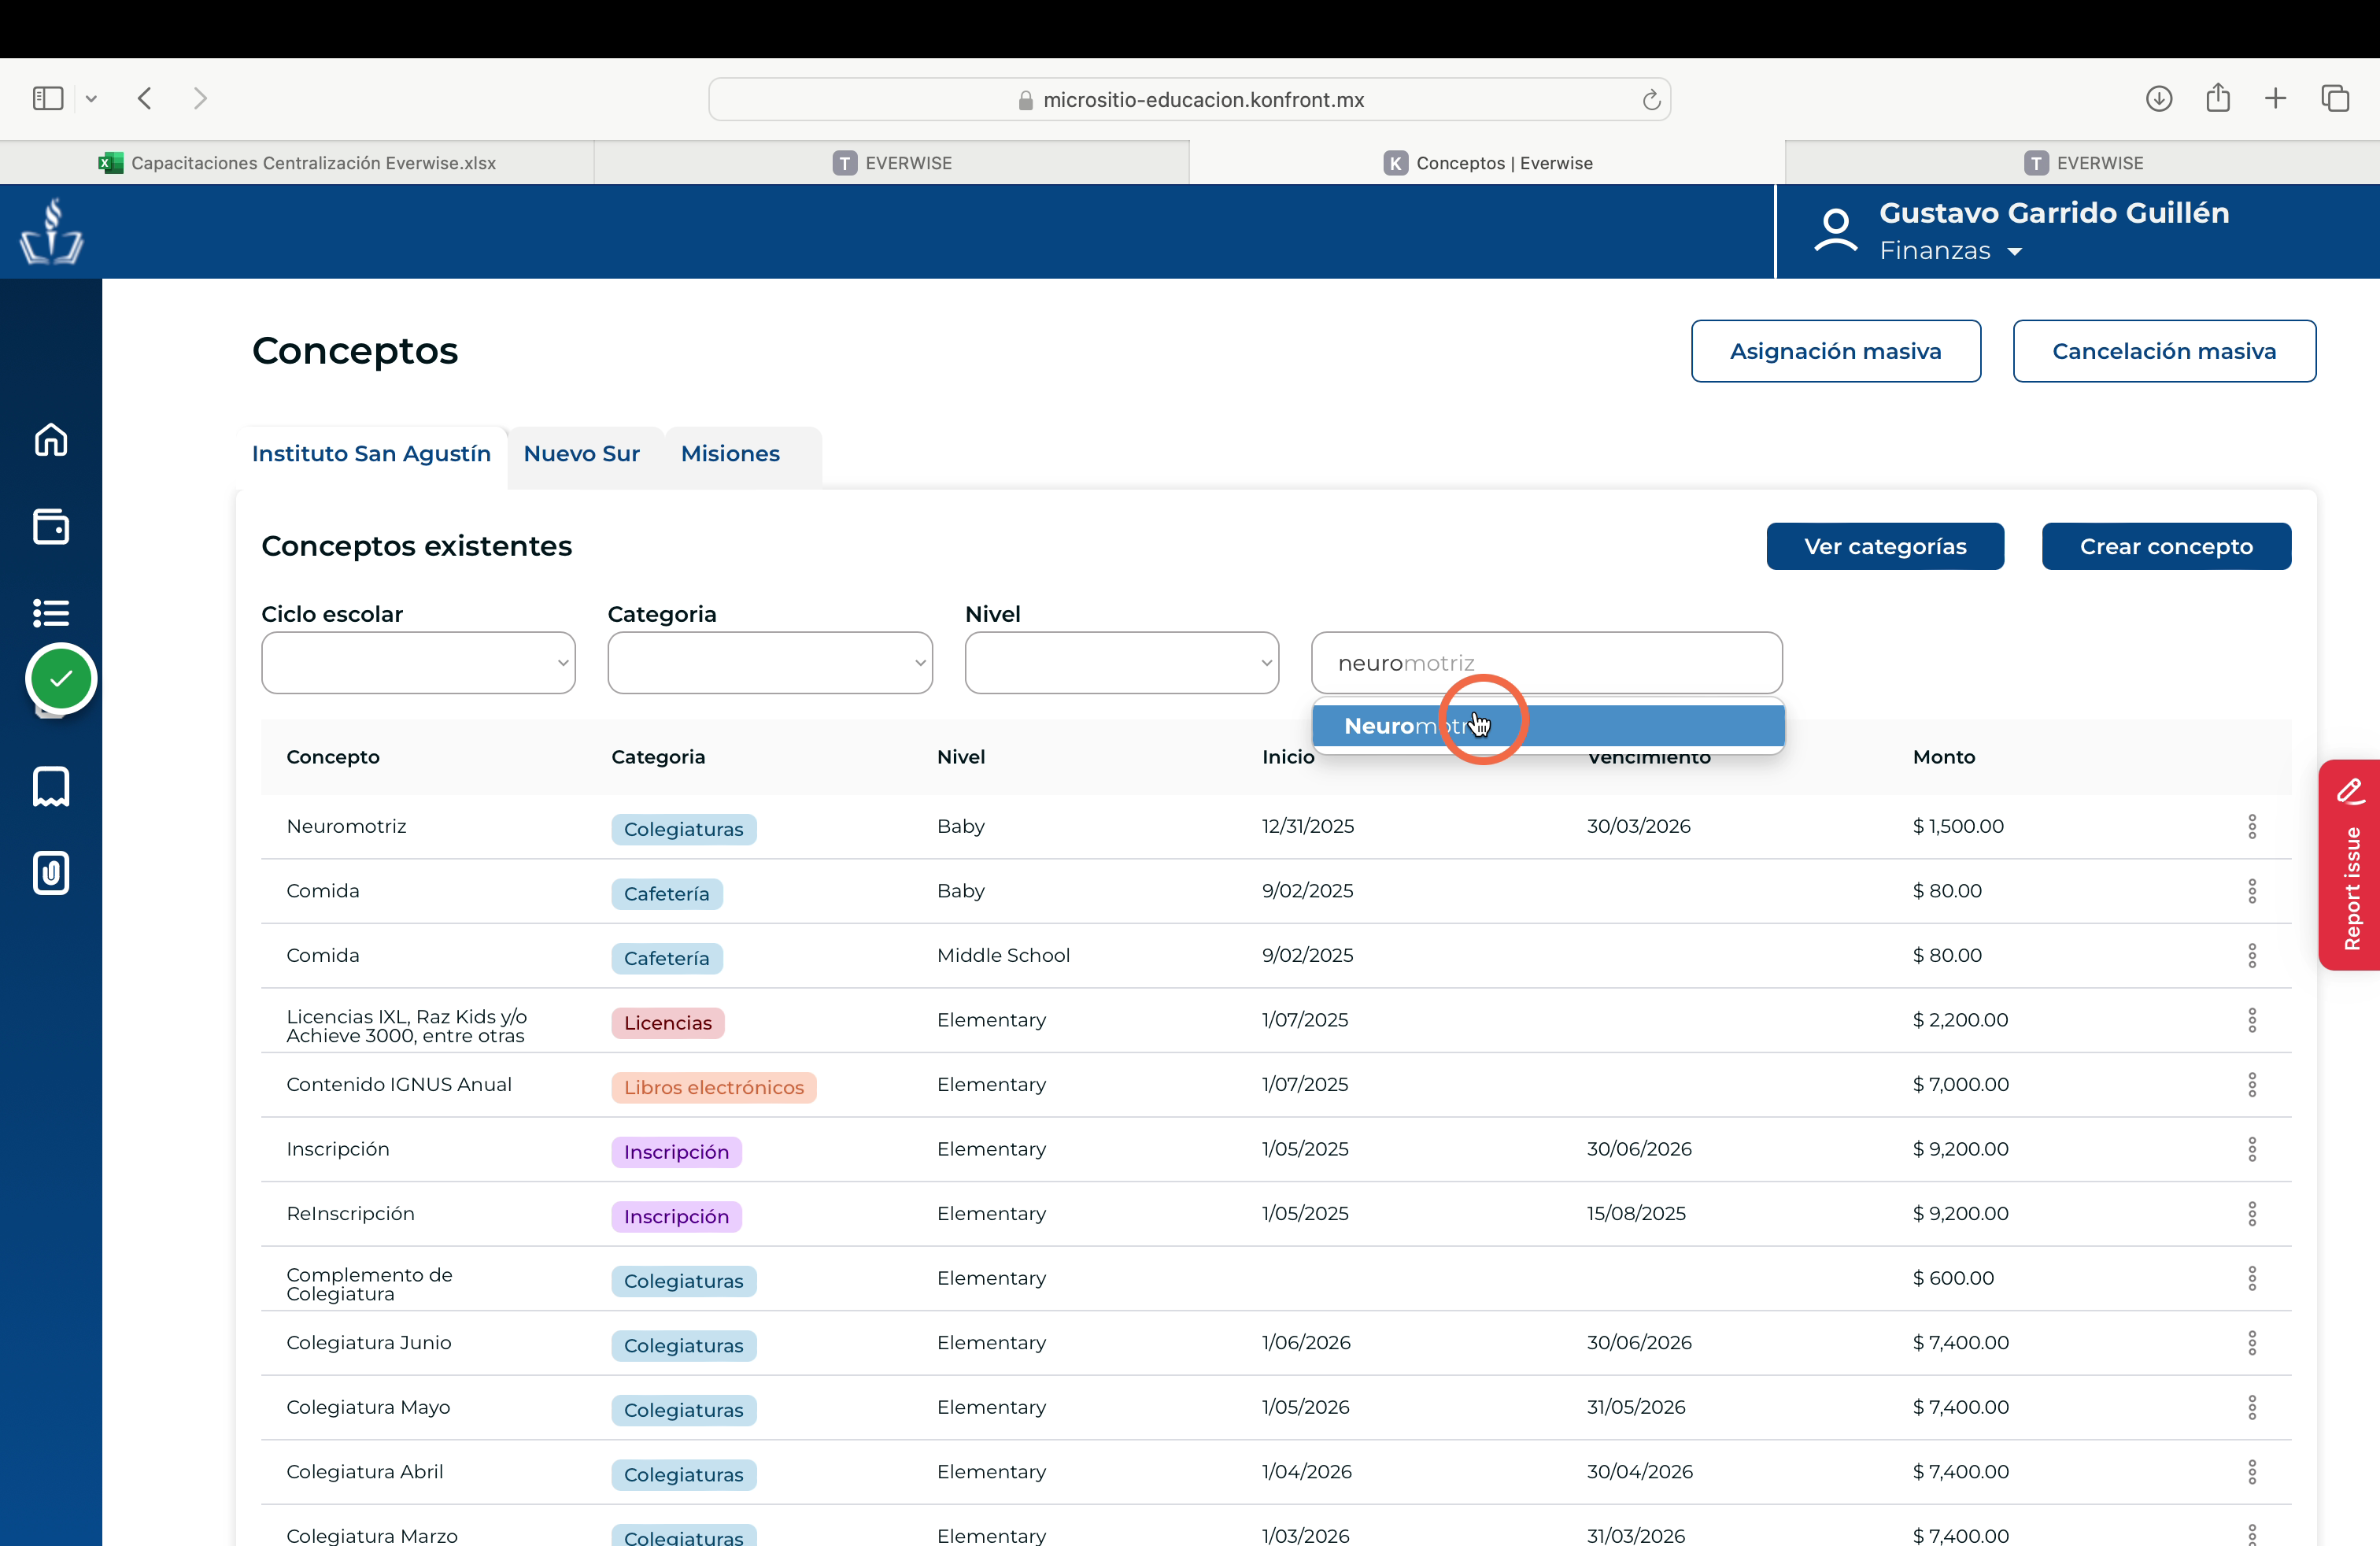This screenshot has width=2380, height=1546.
Task: Switch to Capacitaciones Centralización Everwise.xlsx browser tab
Action: pyautogui.click(x=298, y=163)
